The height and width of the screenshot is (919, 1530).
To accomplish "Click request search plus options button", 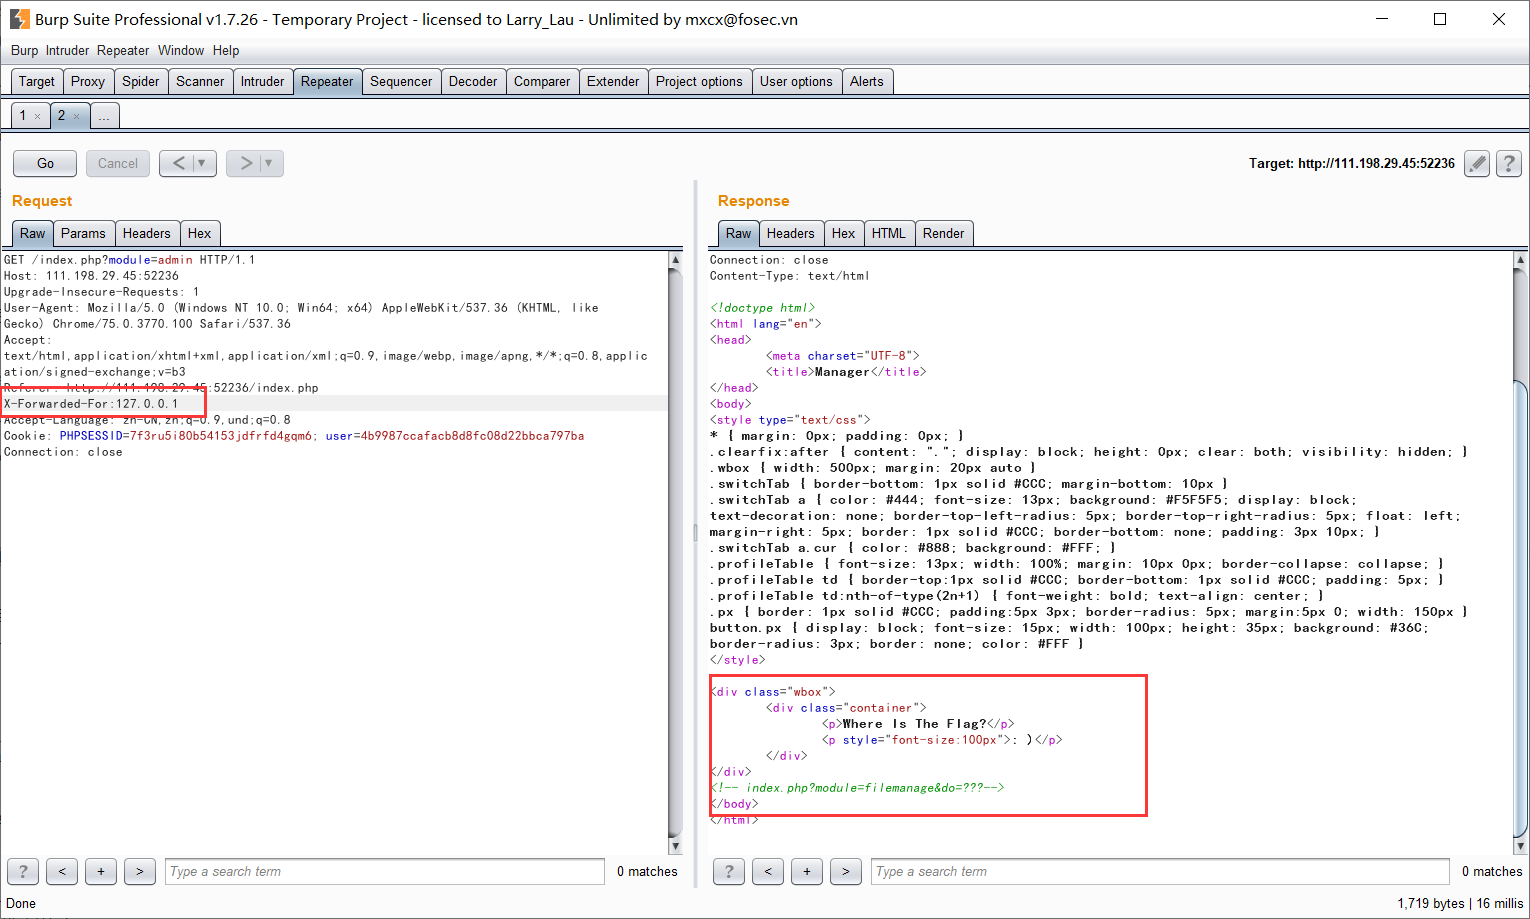I will click(101, 871).
